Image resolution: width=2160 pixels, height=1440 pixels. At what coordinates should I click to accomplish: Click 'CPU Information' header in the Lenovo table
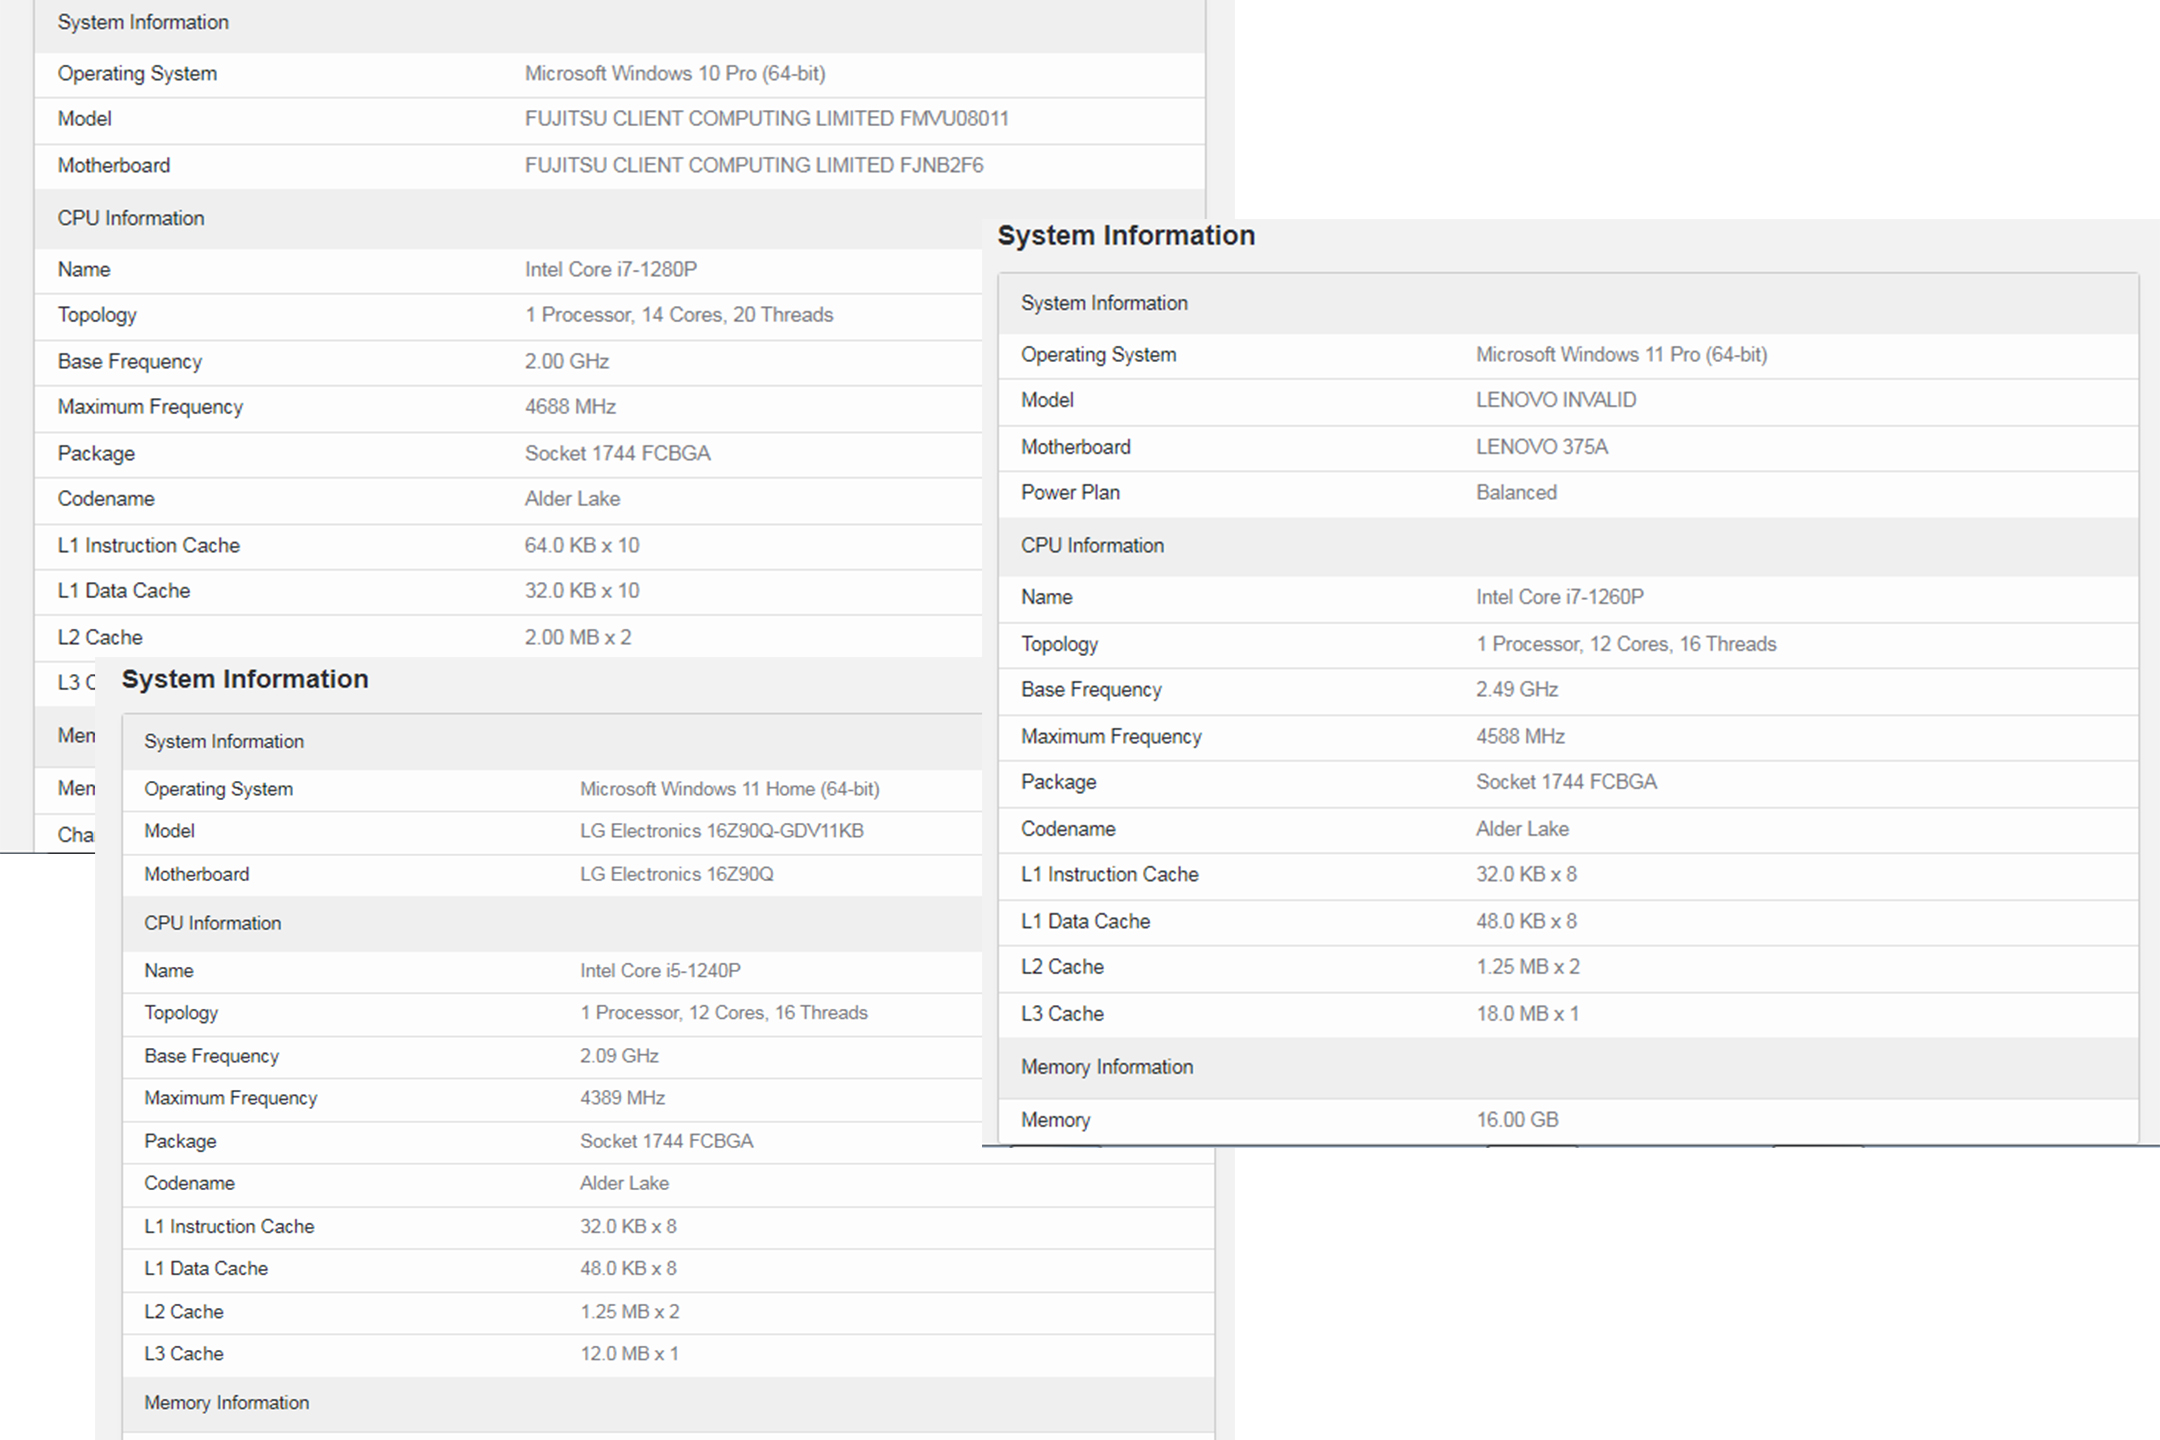(1092, 546)
